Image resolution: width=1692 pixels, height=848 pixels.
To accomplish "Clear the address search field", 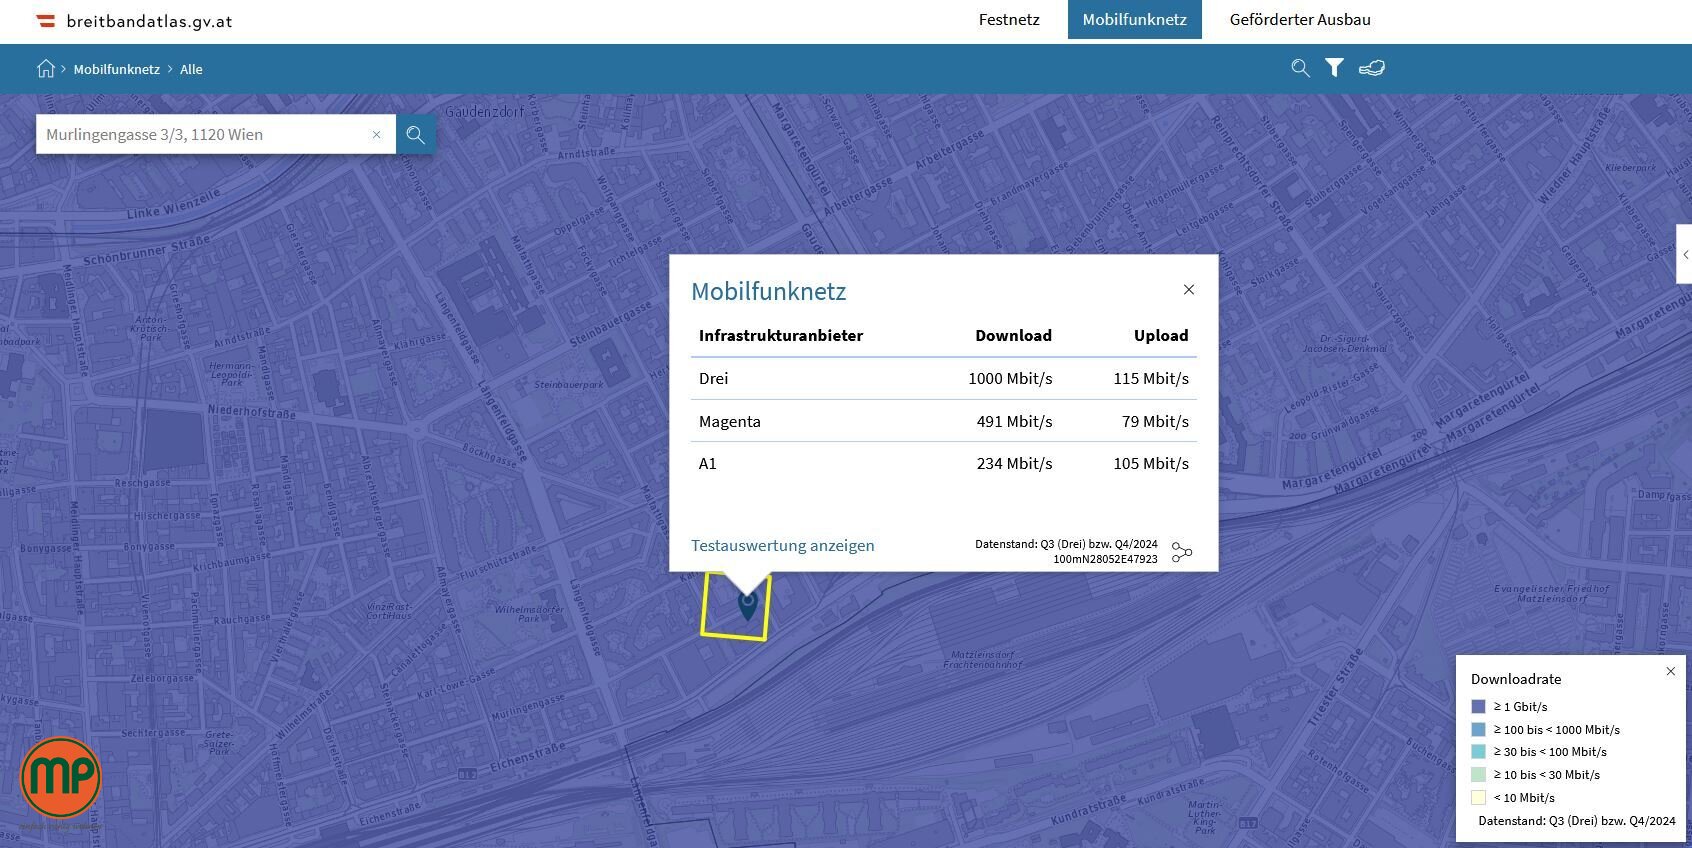I will (377, 135).
